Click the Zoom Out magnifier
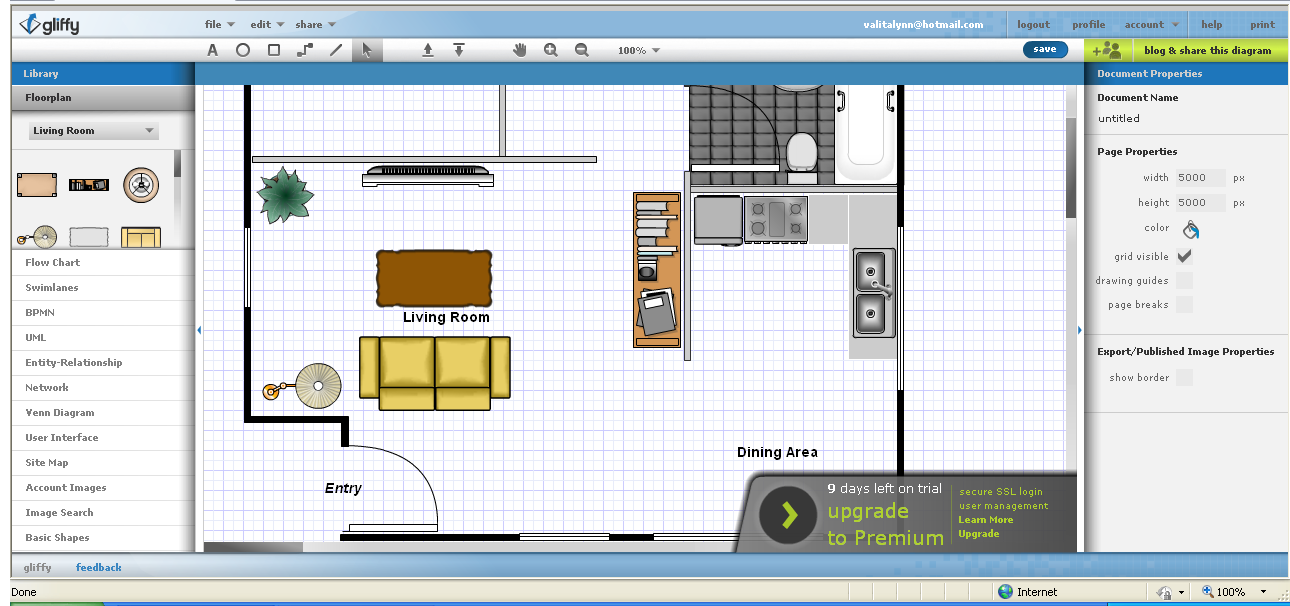This screenshot has width=1290, height=606. click(582, 50)
